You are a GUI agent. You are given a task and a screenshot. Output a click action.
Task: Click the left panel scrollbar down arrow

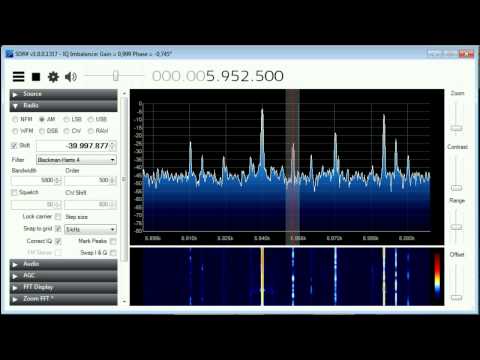(x=124, y=301)
